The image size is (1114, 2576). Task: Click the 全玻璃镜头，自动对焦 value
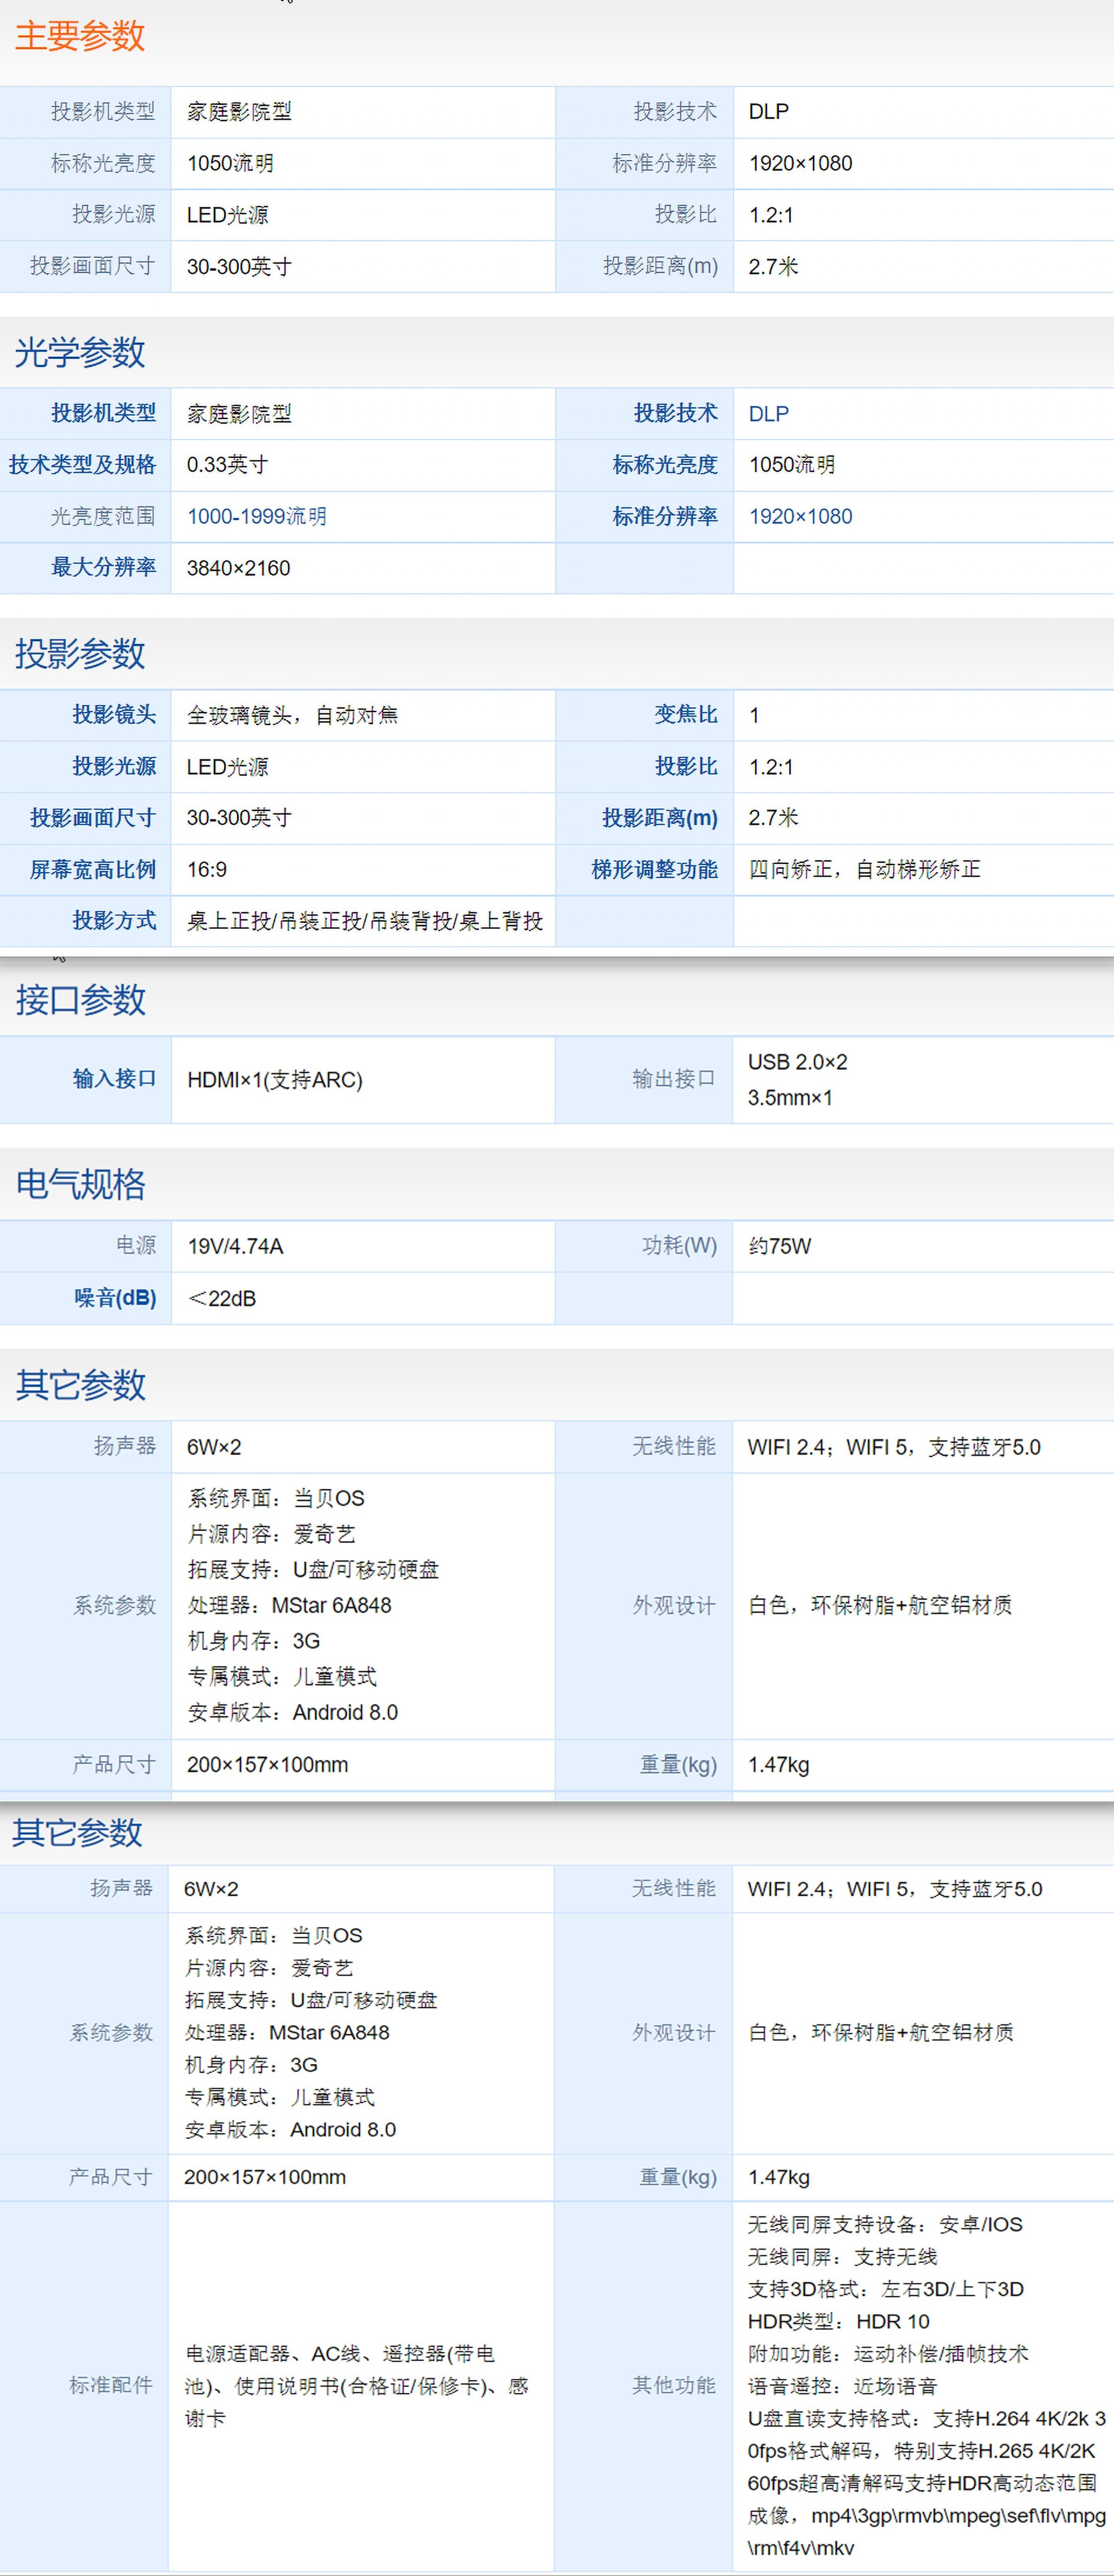(293, 715)
